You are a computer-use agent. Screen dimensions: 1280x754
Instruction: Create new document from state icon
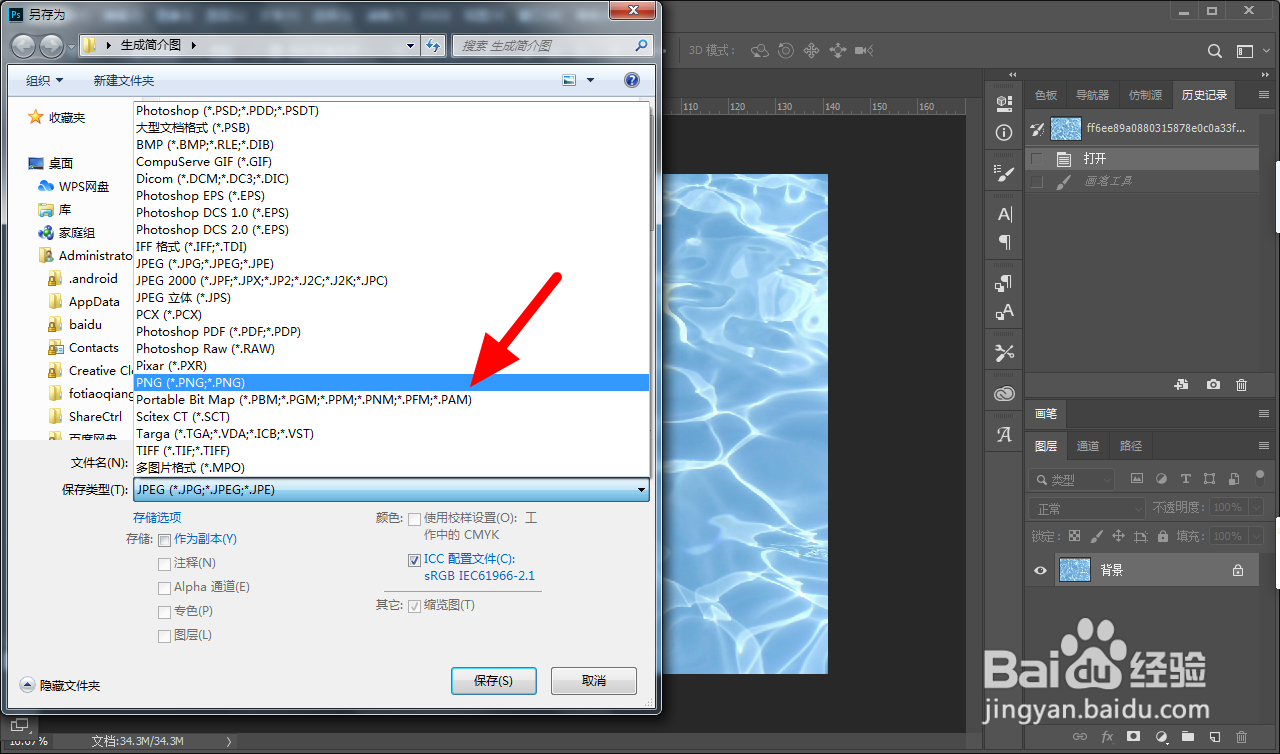pos(1181,385)
